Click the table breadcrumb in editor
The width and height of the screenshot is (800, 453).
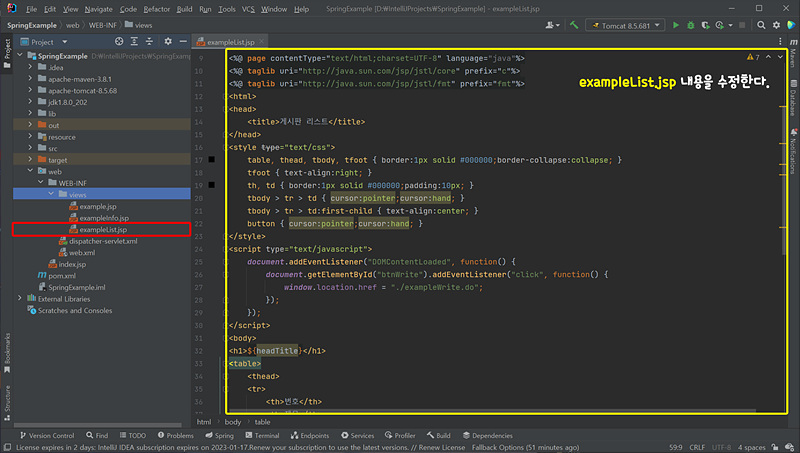tap(262, 422)
